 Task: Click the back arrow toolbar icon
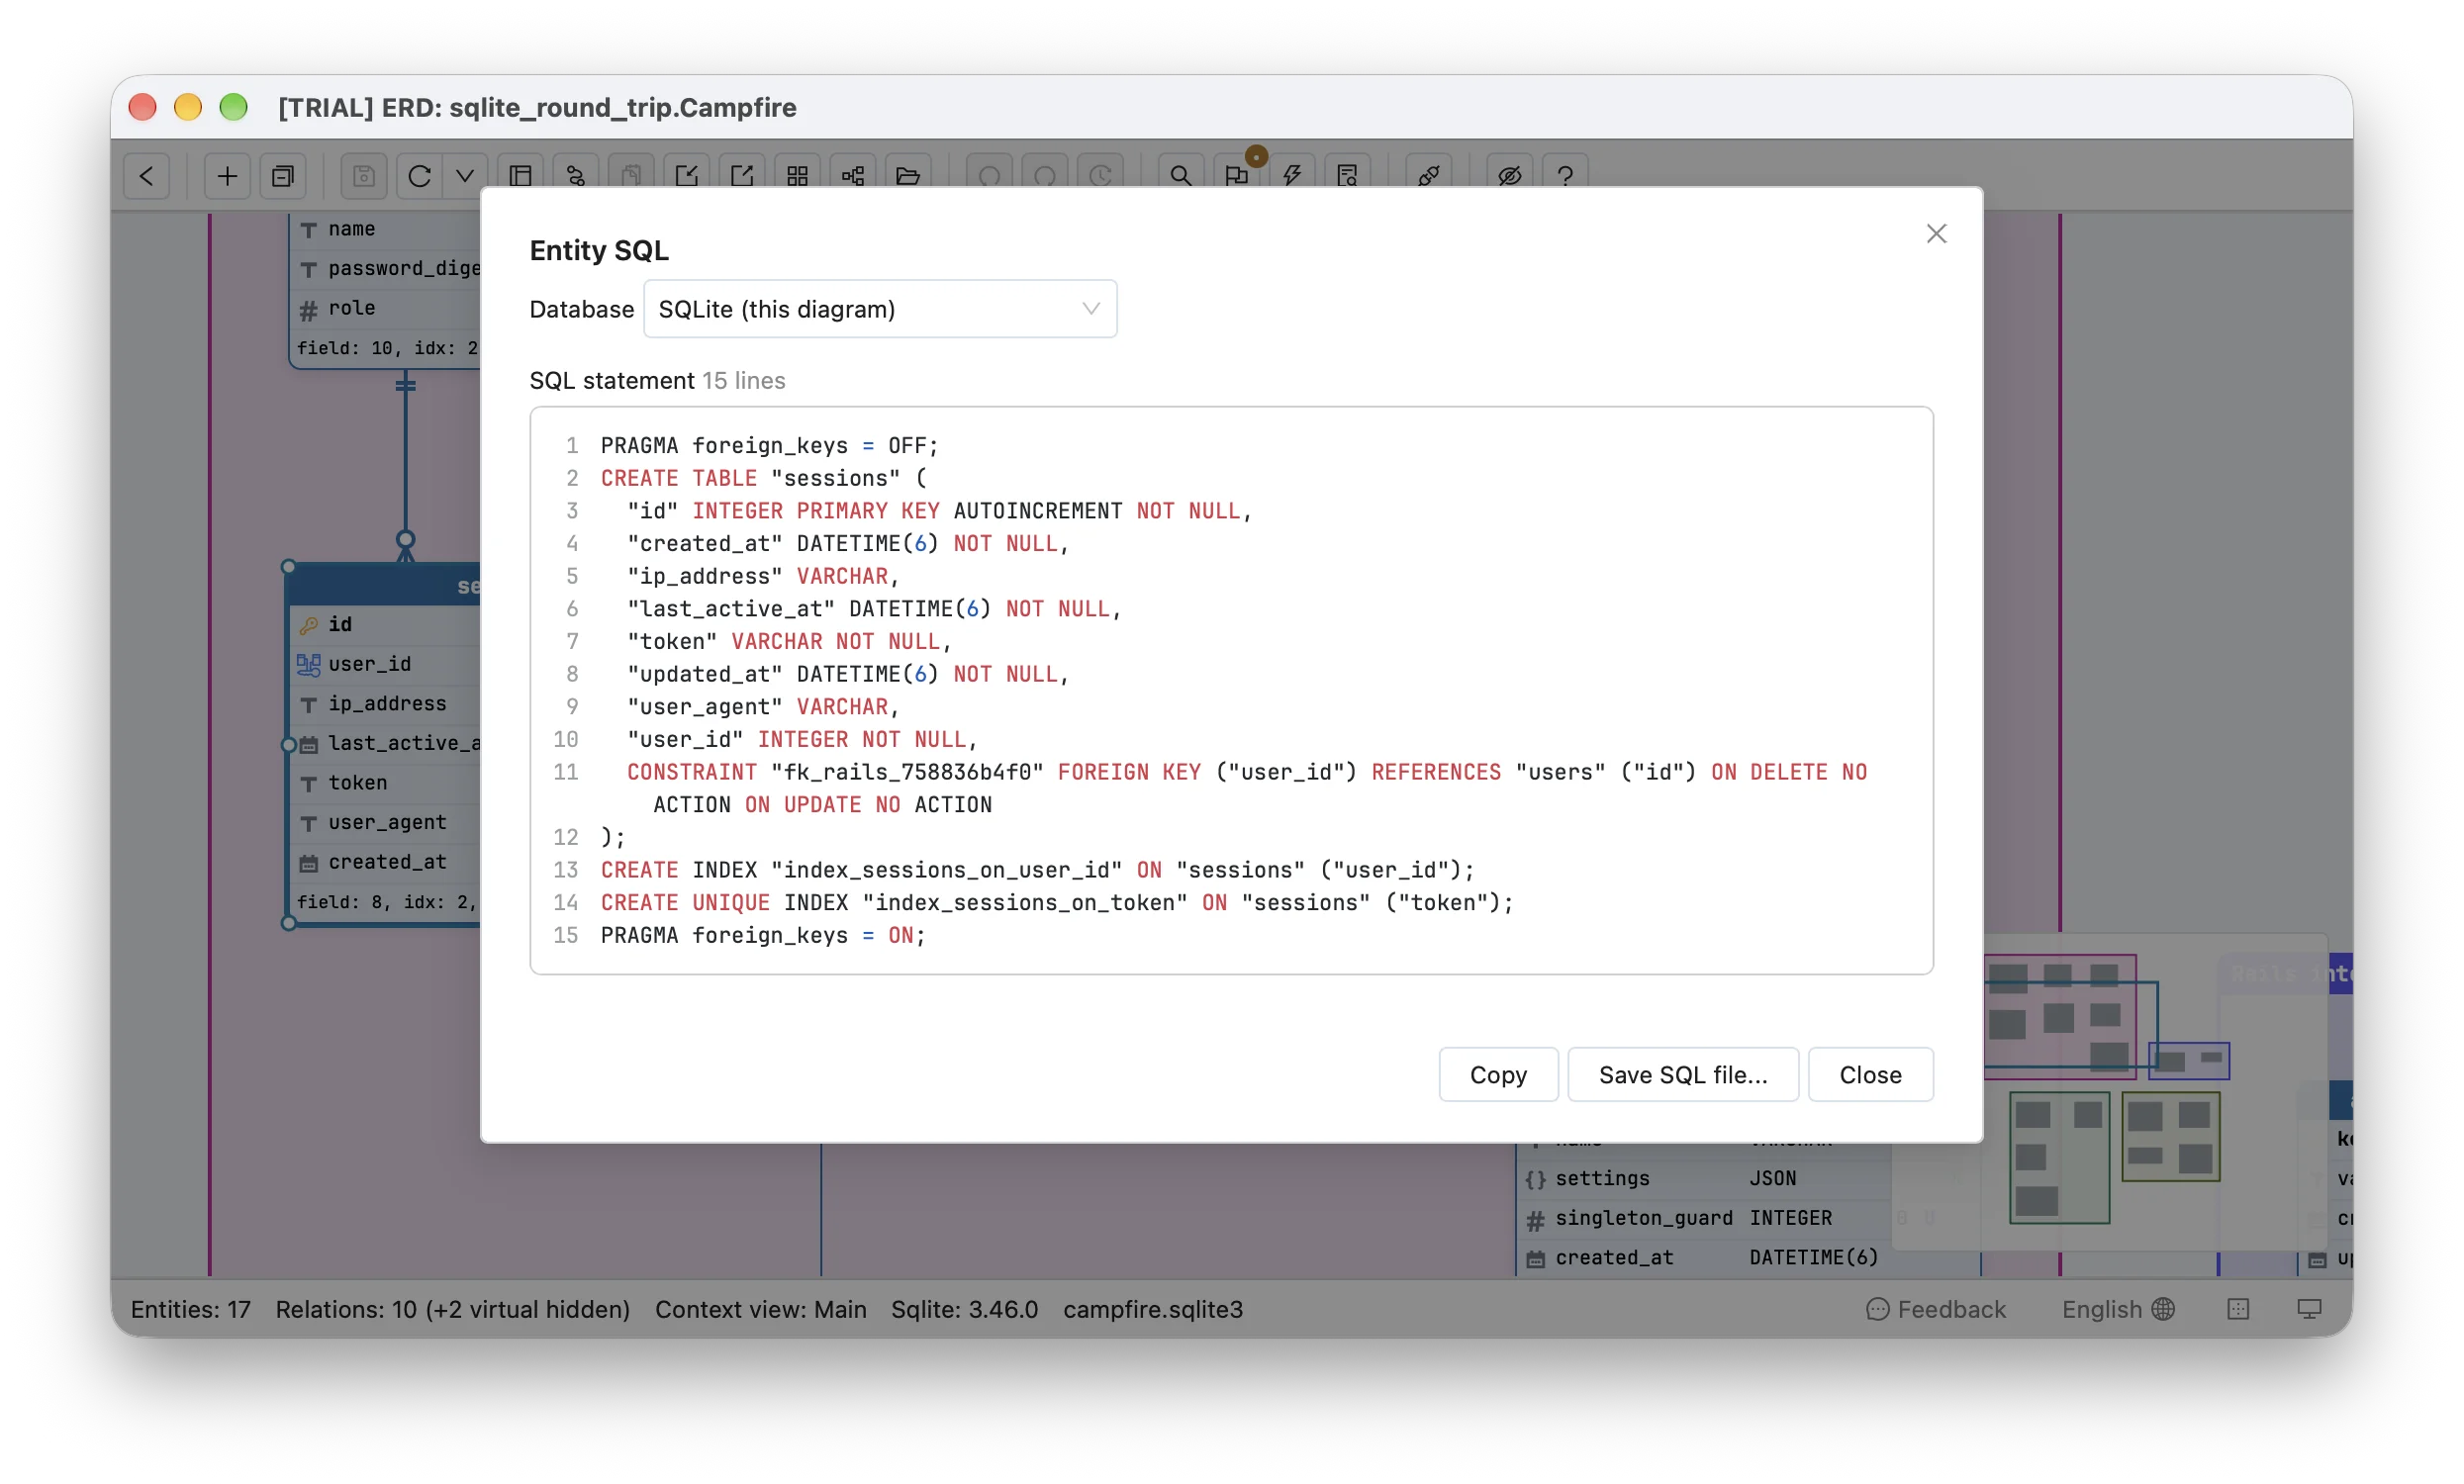coord(147,176)
